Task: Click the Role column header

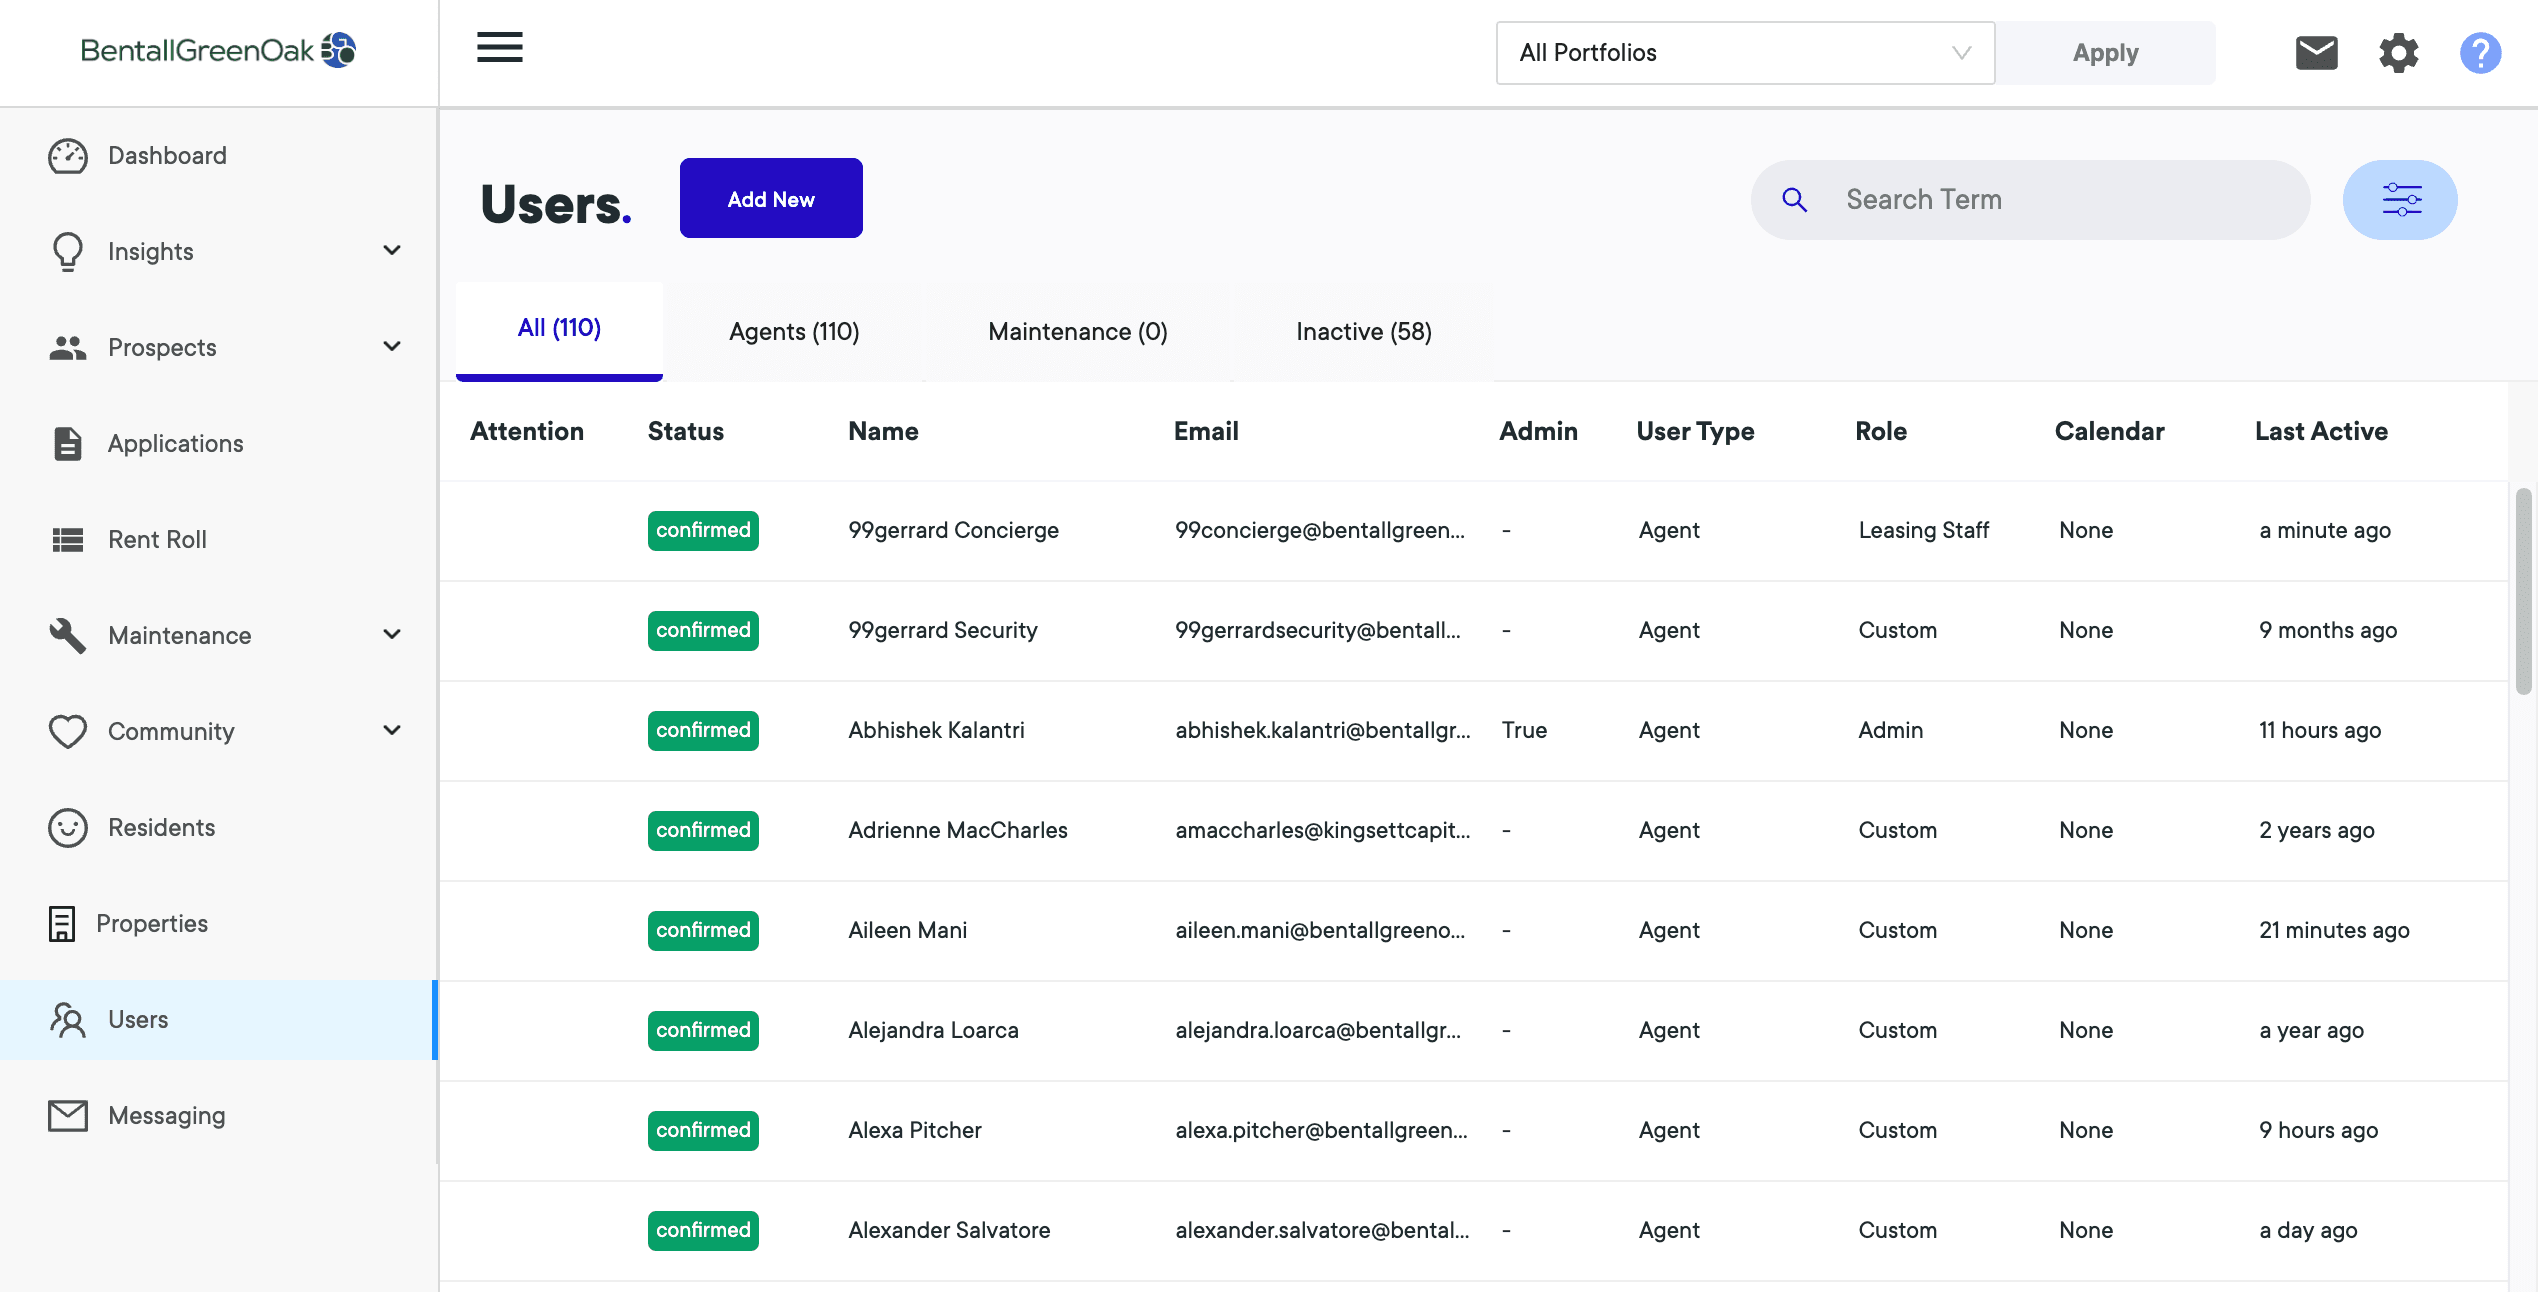Action: pos(1880,431)
